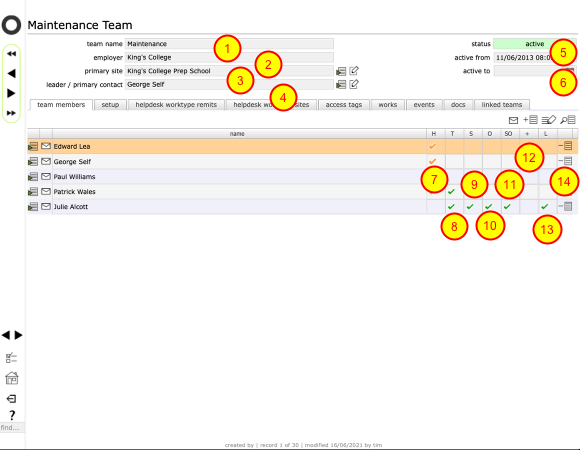
Task: Open Paul Williams' record with the go-to icon
Action: pos(33,177)
